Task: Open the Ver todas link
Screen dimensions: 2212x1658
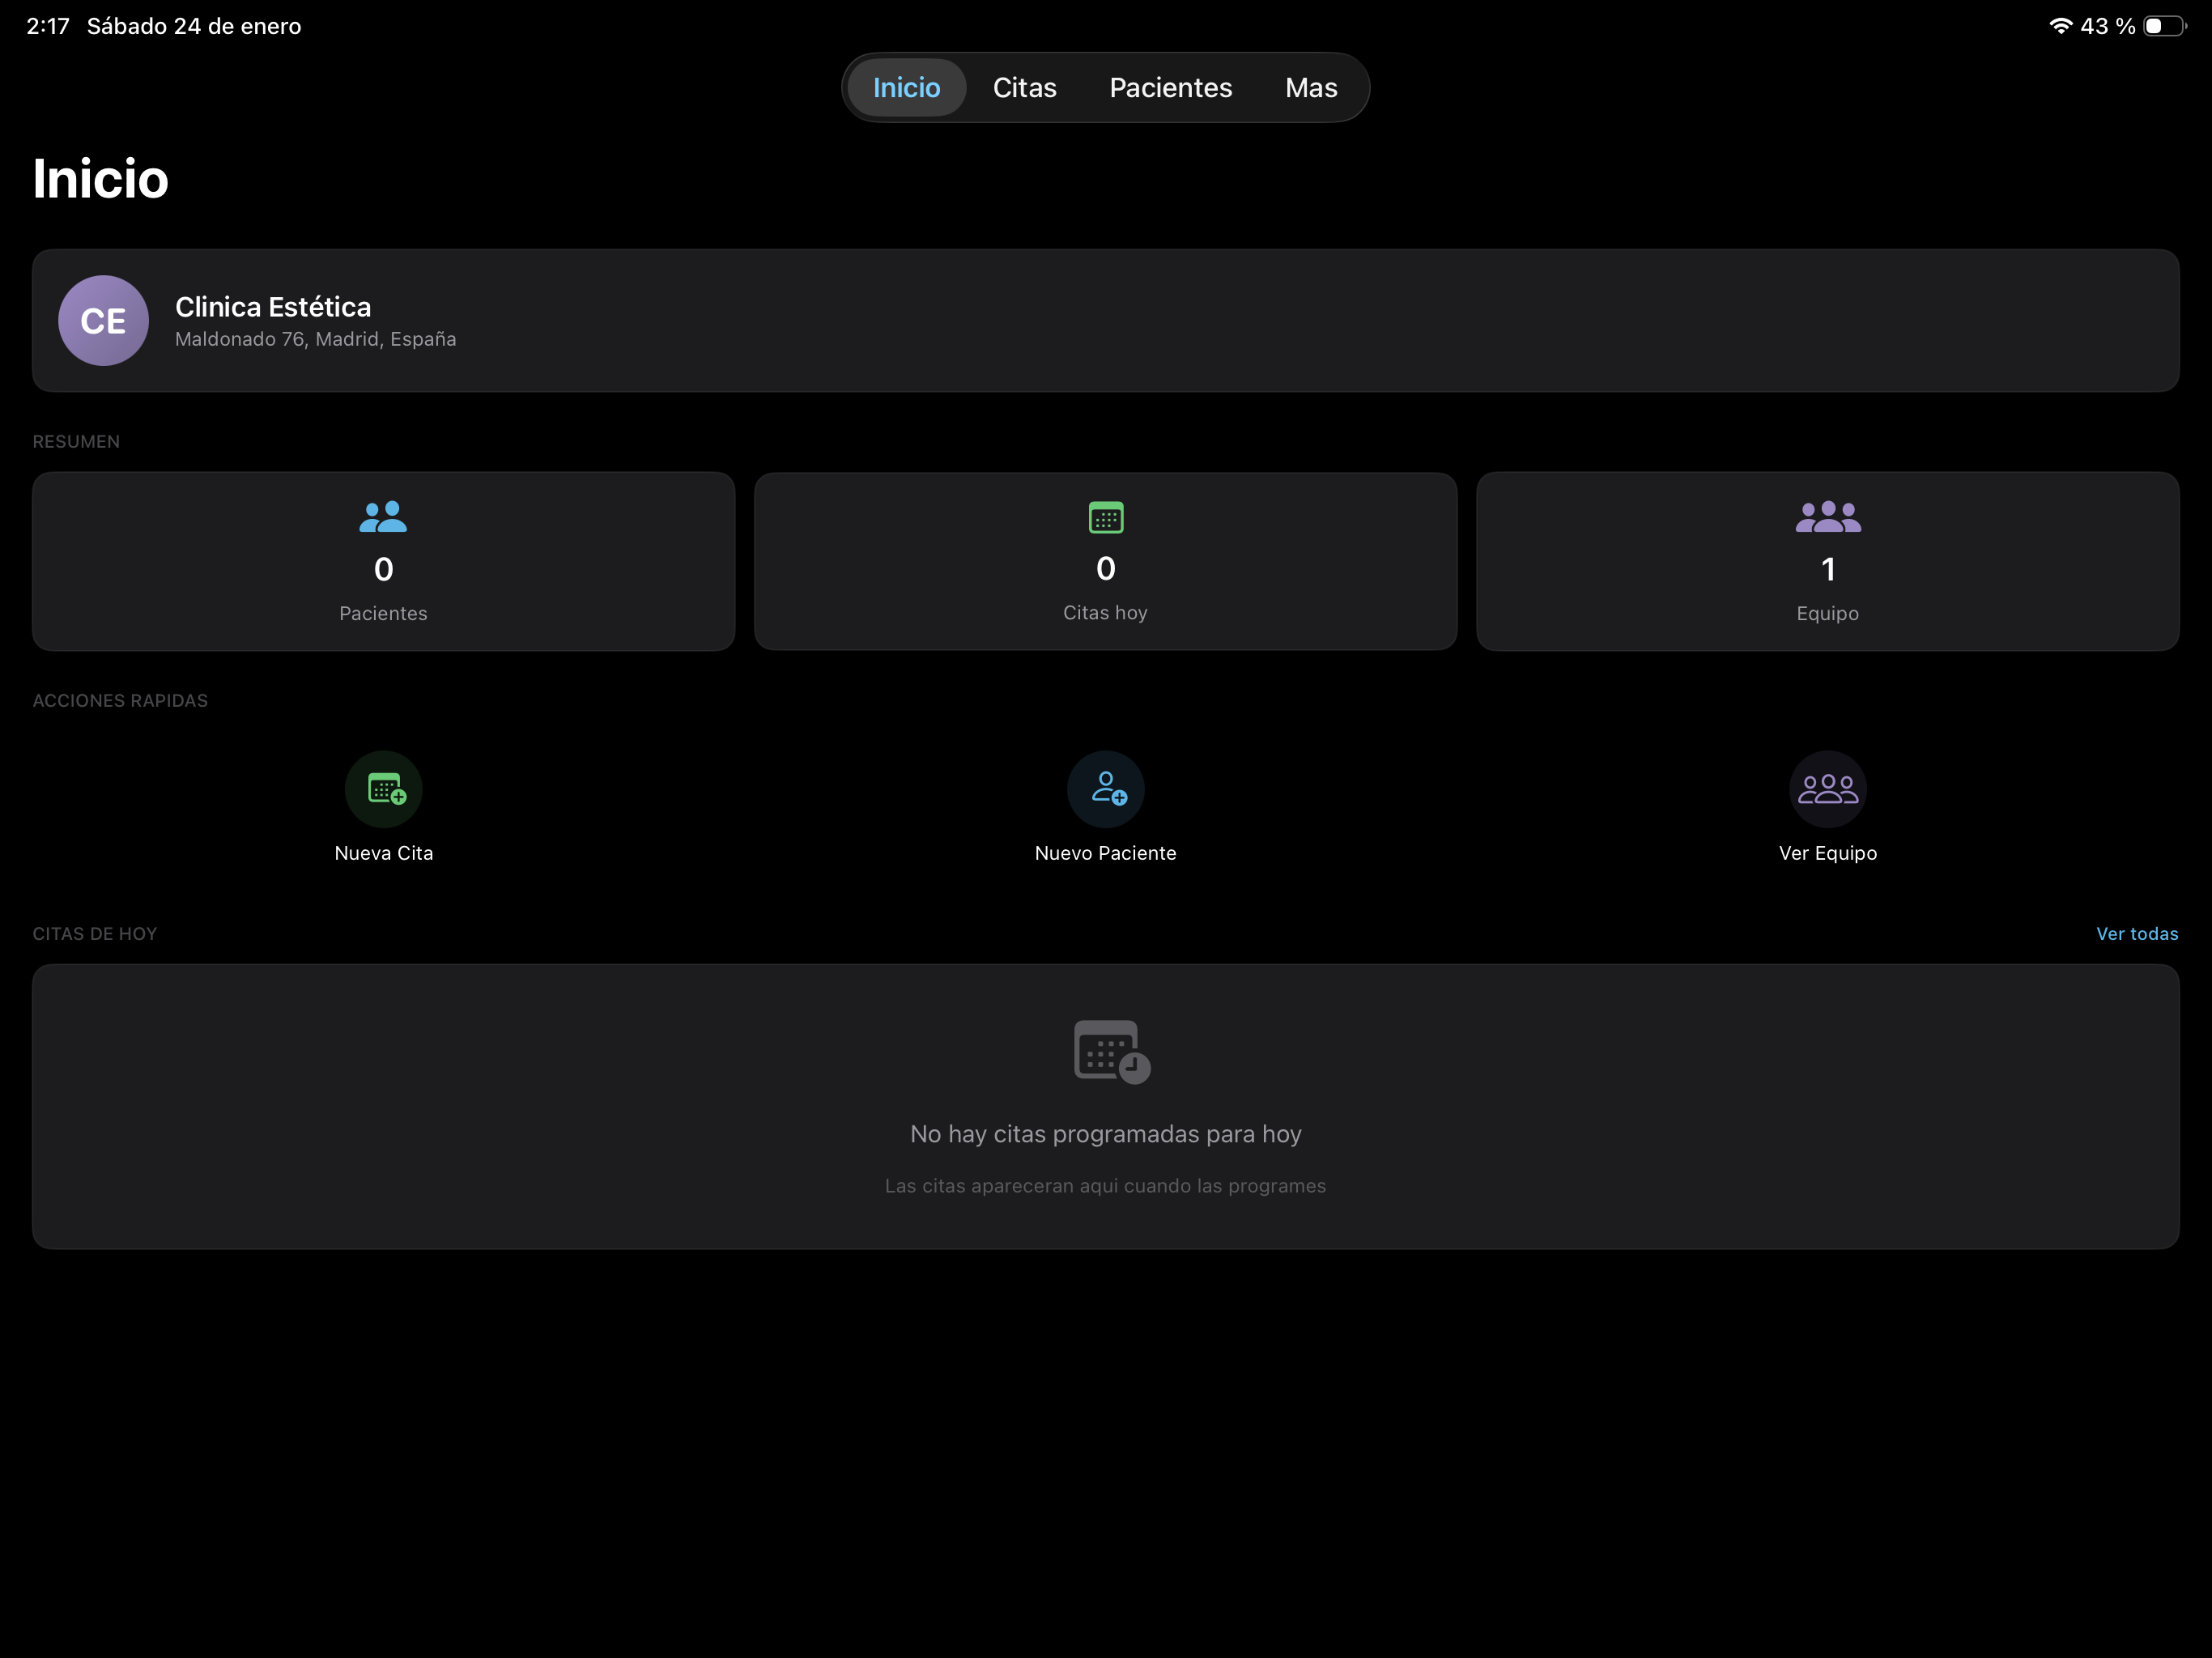Action: (2136, 934)
